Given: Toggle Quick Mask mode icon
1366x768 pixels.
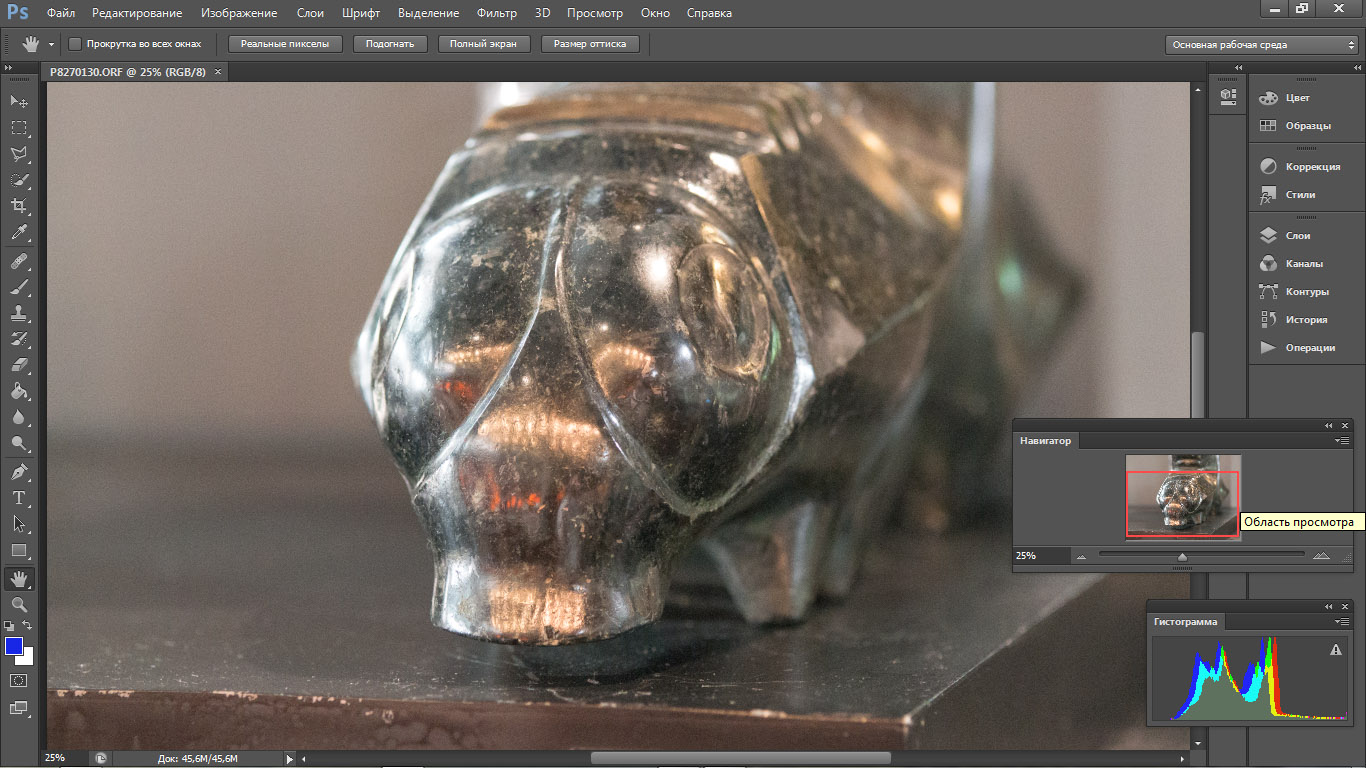Looking at the screenshot, I should pos(19,680).
